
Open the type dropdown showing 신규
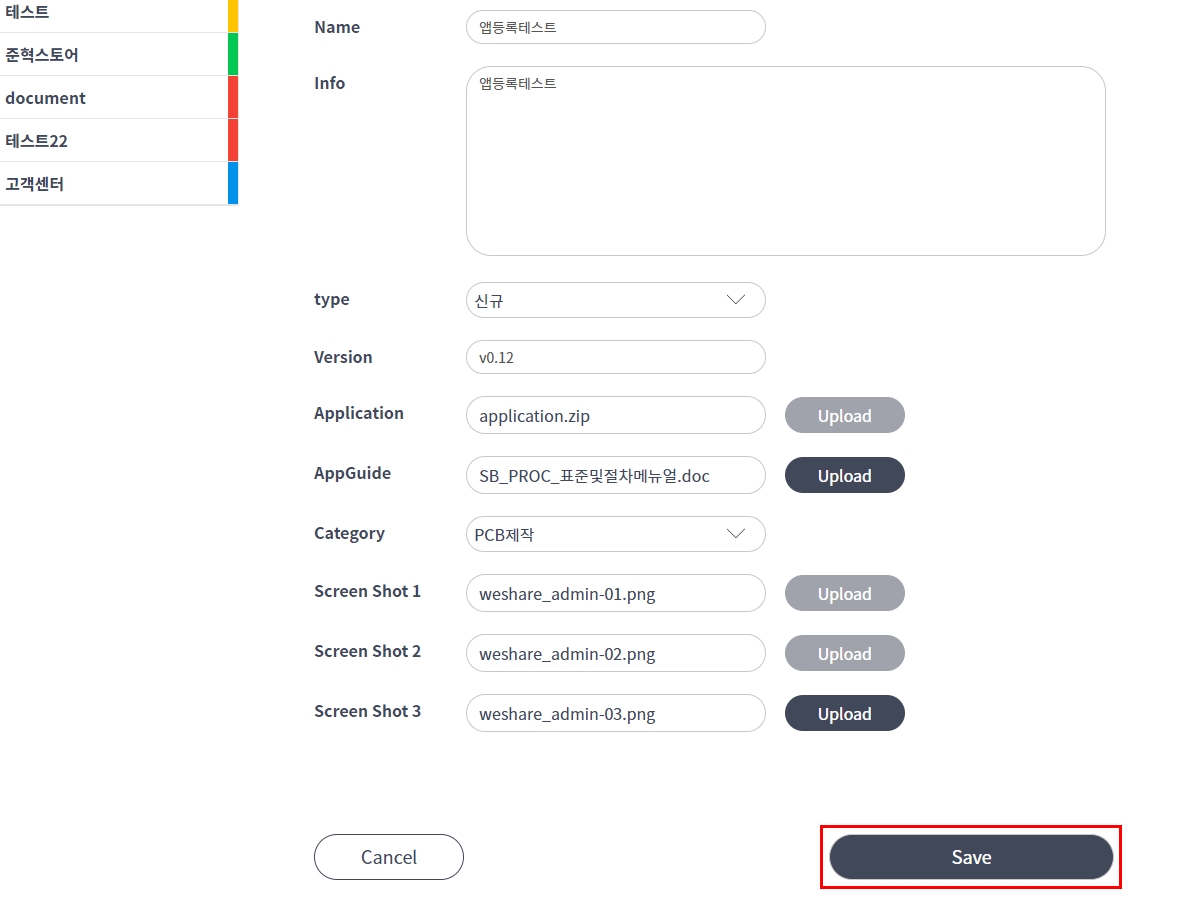point(615,300)
